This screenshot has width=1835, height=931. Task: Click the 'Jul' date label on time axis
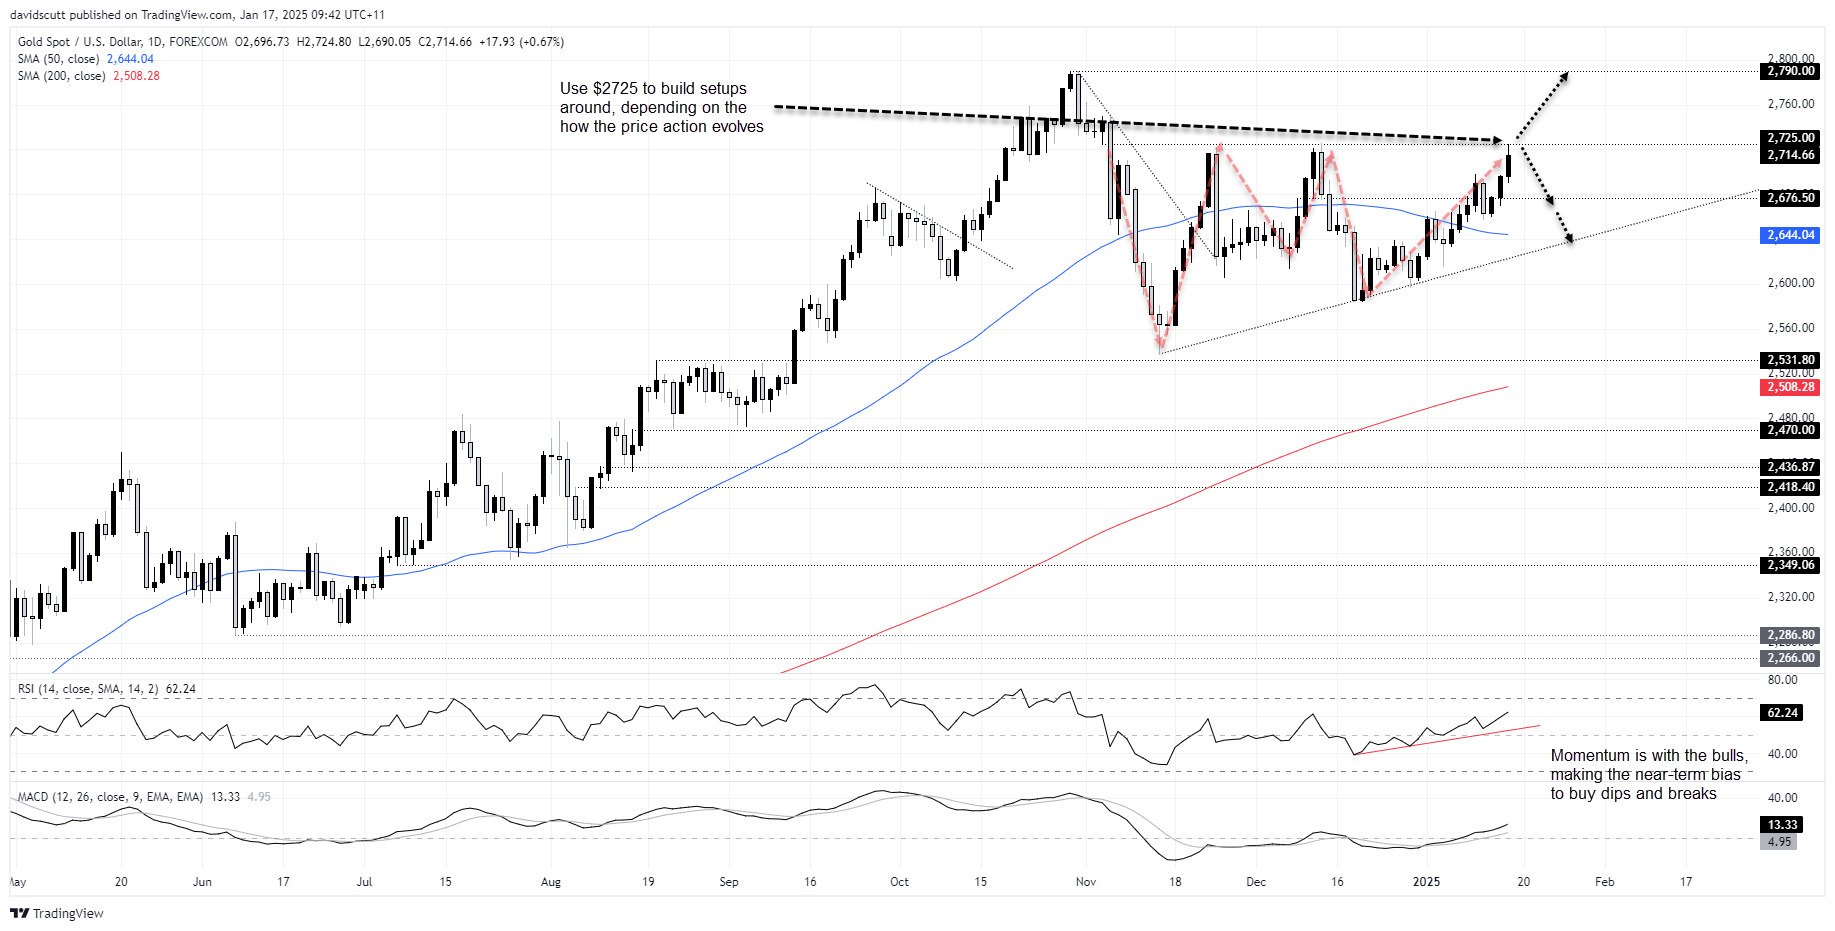[x=364, y=882]
